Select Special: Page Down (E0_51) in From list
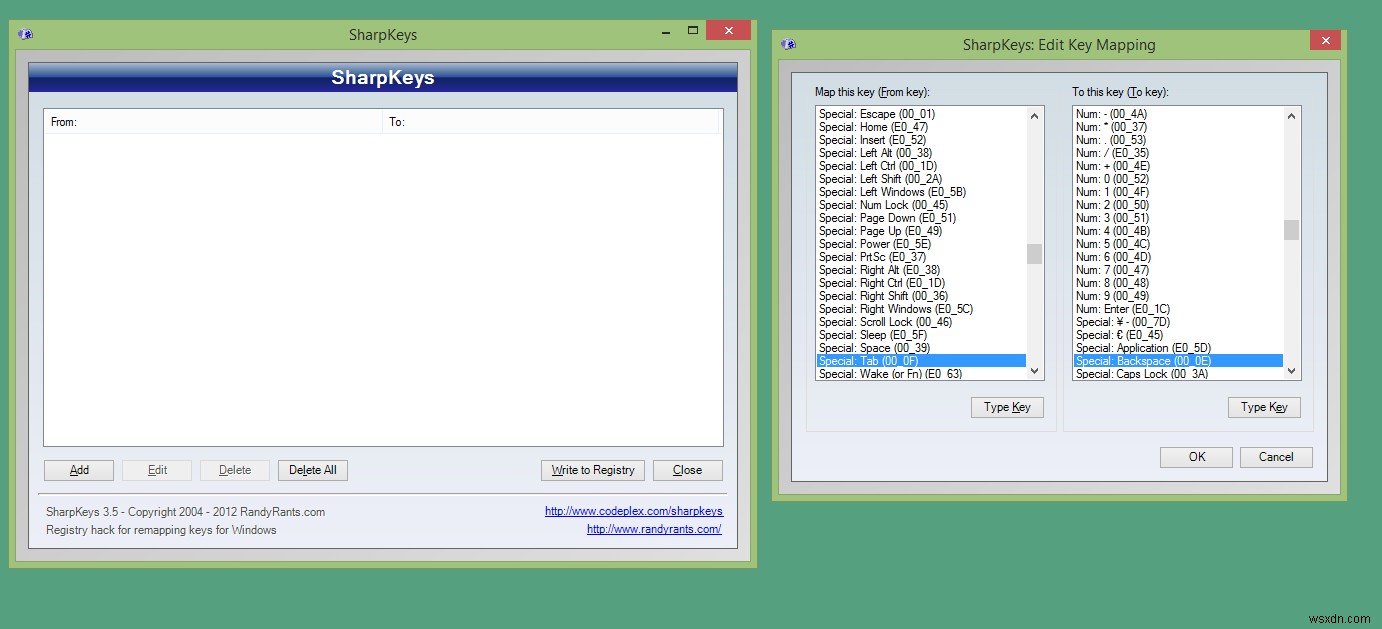 (x=921, y=218)
